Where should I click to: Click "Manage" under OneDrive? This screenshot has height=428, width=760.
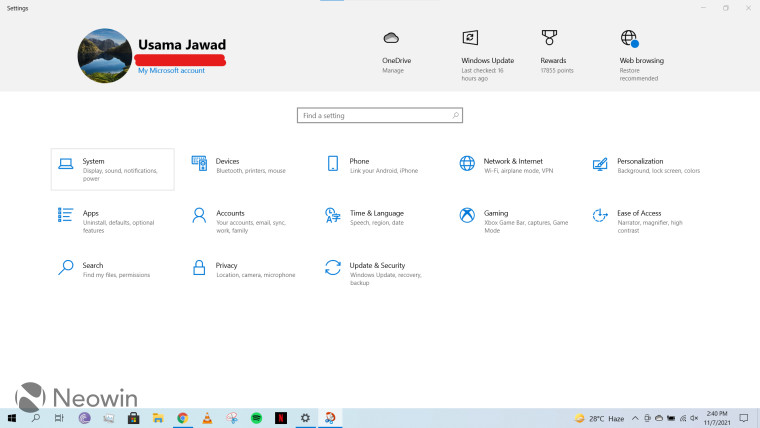tap(393, 71)
